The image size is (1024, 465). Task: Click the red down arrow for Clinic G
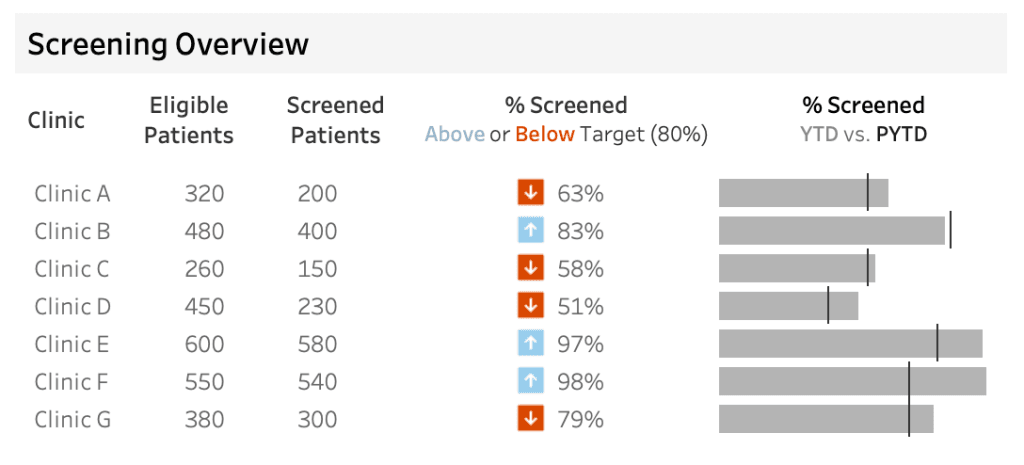530,419
